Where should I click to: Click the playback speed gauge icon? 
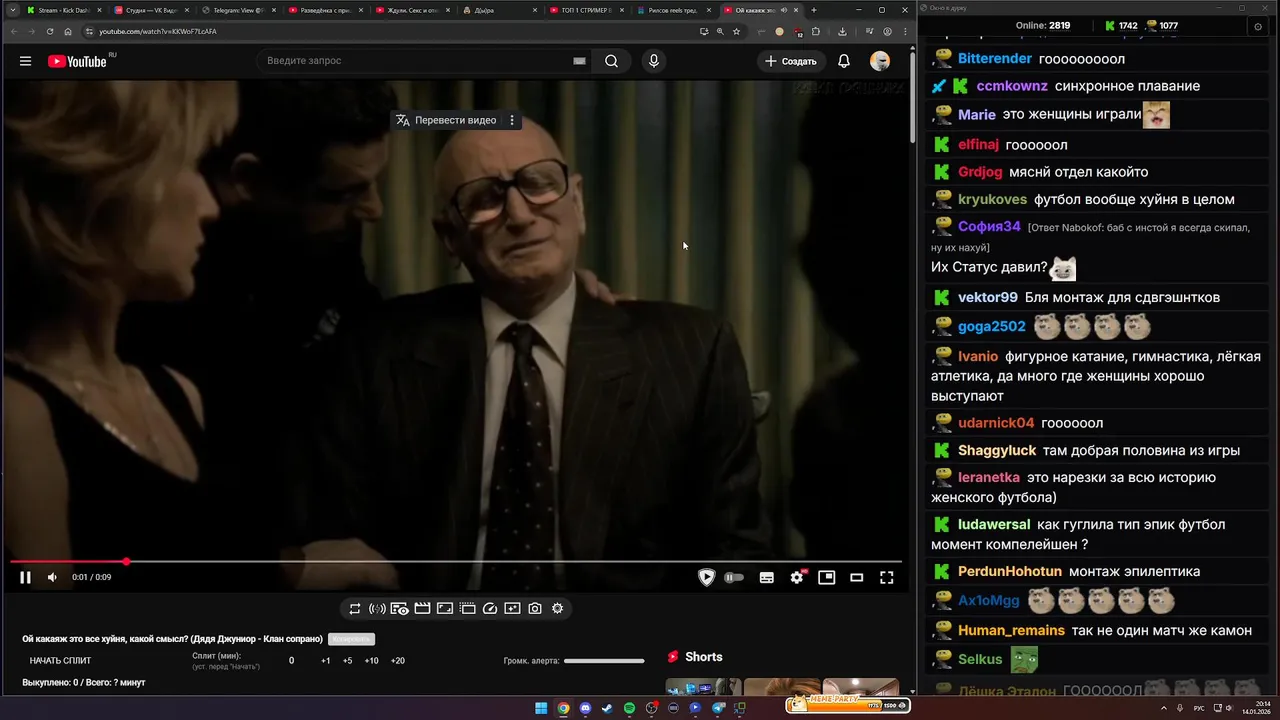(x=490, y=608)
